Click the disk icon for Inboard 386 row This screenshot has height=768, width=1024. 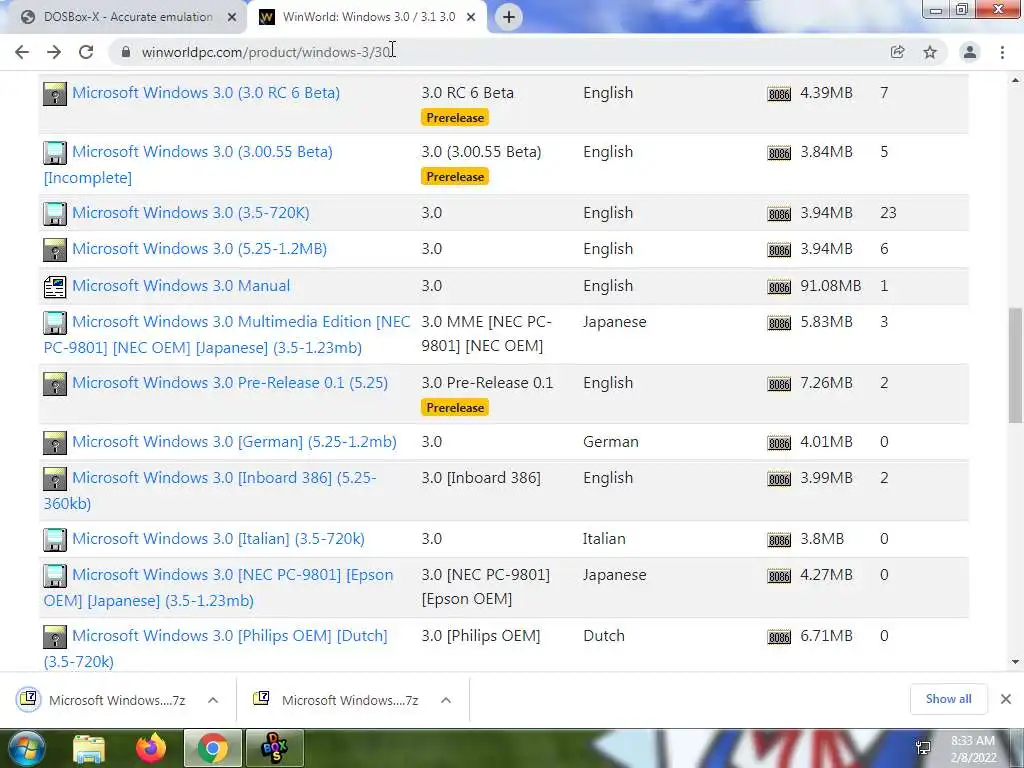click(x=55, y=479)
